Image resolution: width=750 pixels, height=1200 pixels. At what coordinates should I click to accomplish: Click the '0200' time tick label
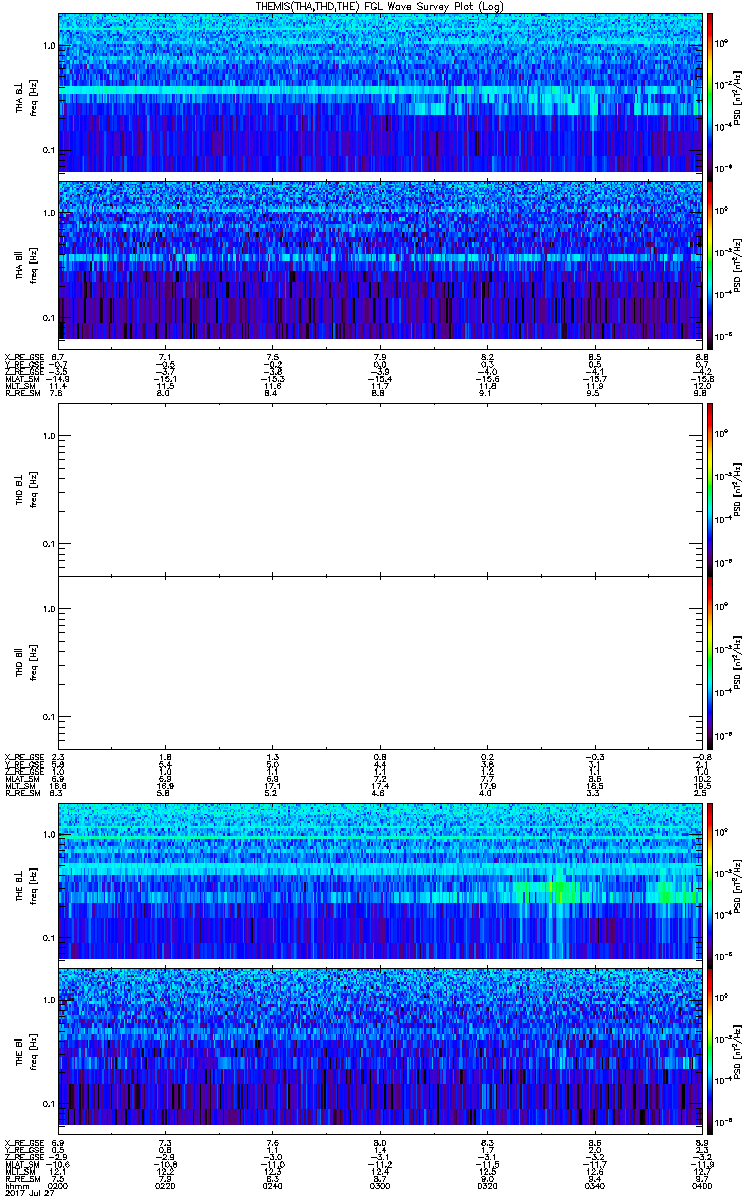pos(59,1185)
